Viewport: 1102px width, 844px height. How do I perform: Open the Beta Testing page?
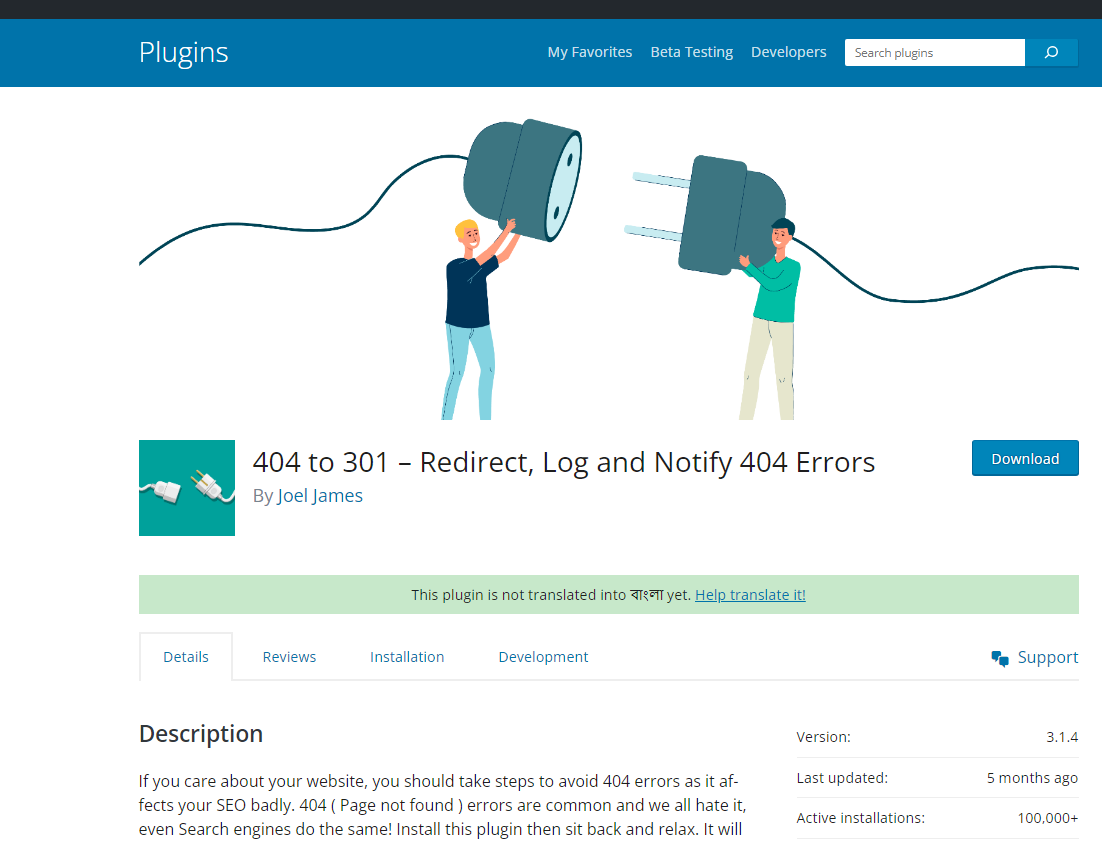pyautogui.click(x=691, y=52)
